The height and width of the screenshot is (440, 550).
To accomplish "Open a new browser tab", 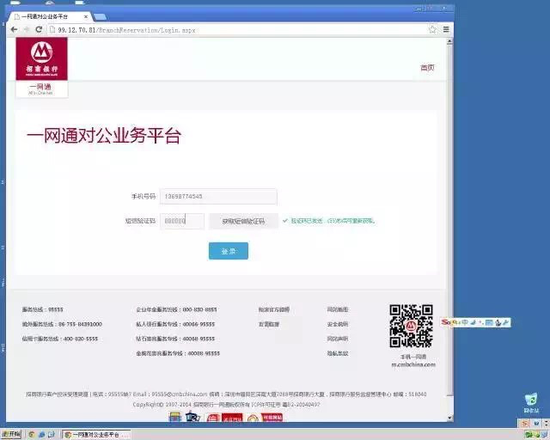I will (100, 17).
